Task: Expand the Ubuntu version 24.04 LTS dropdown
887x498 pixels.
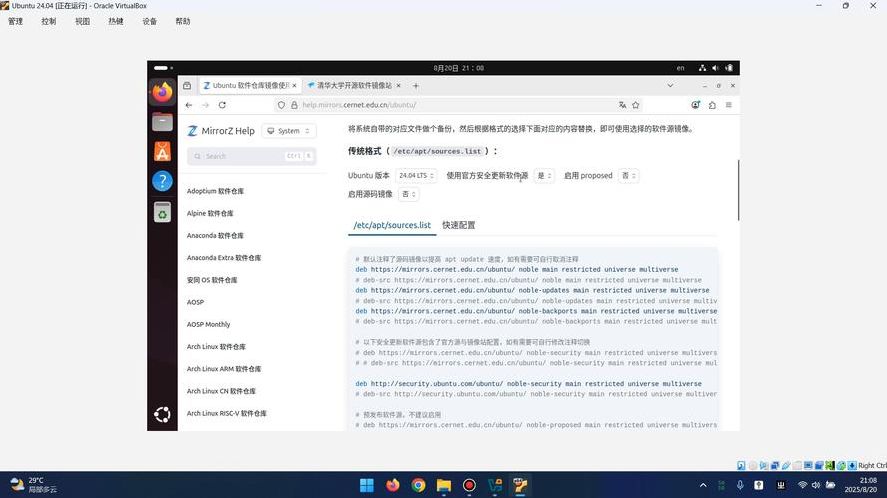Action: click(x=416, y=176)
